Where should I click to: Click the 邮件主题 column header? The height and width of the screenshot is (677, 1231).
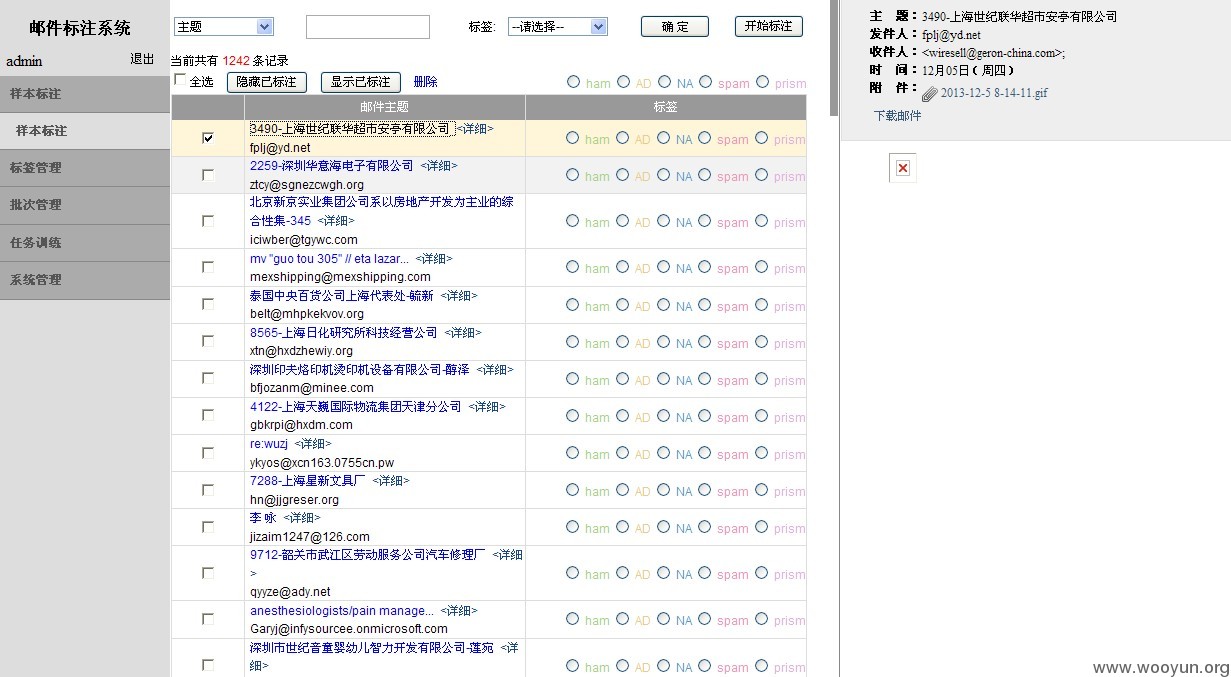pos(385,107)
